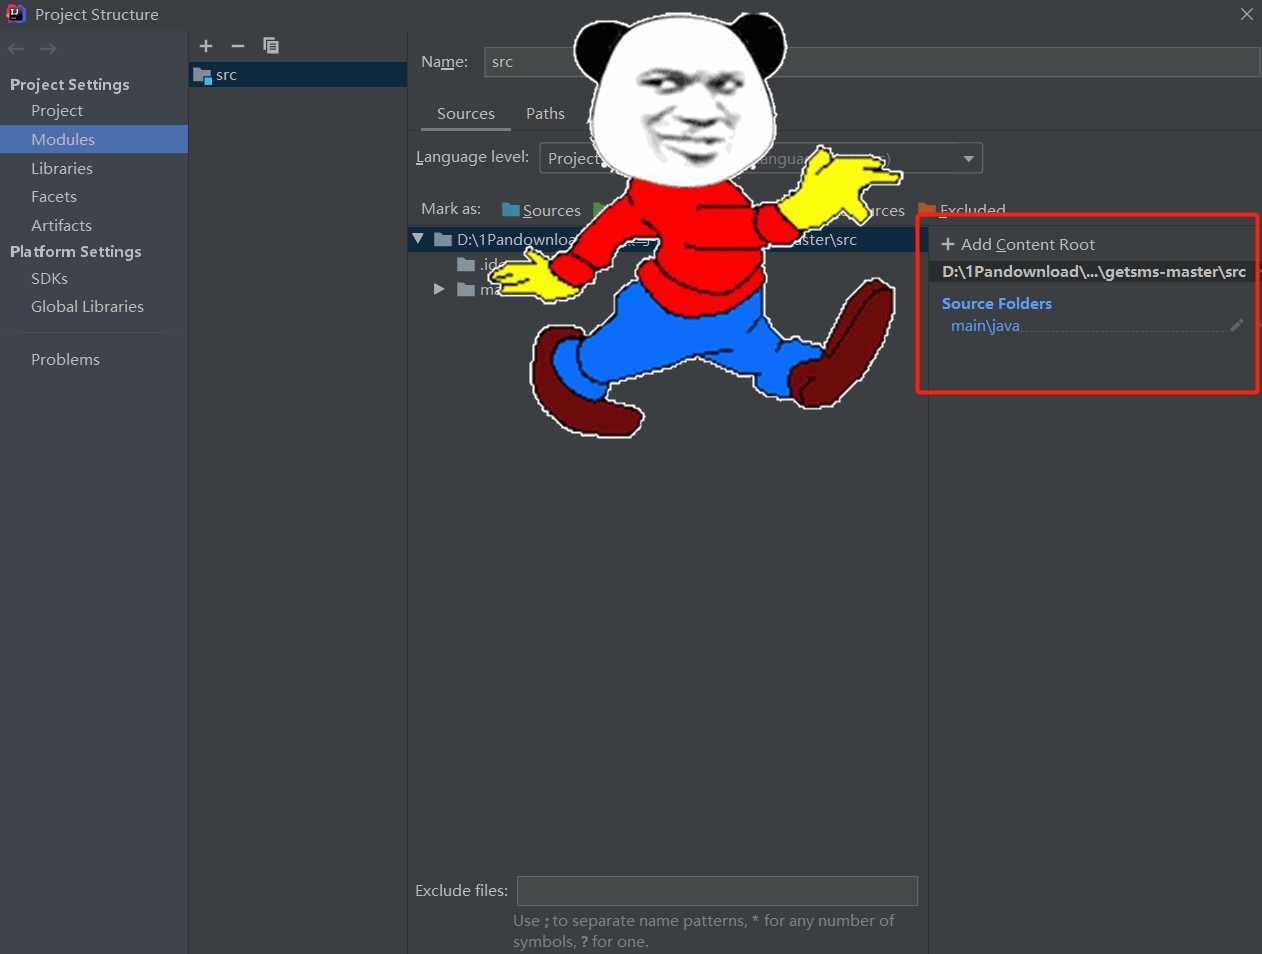Screen dimensions: 1262x954
Task: Open Libraries settings page
Action: click(62, 169)
